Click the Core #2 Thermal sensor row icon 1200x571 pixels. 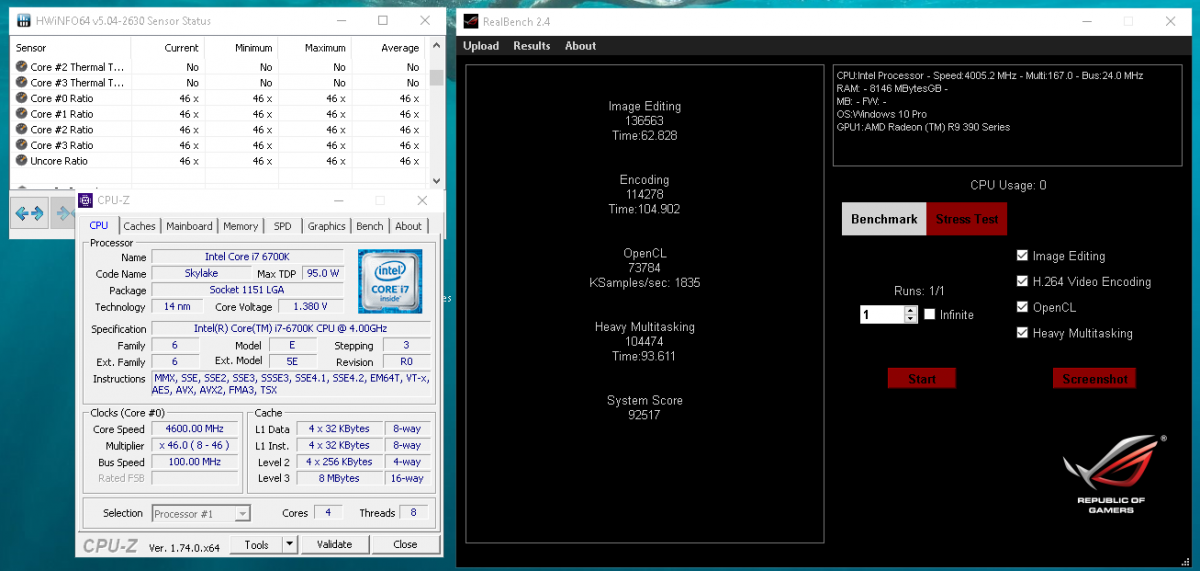tap(21, 67)
